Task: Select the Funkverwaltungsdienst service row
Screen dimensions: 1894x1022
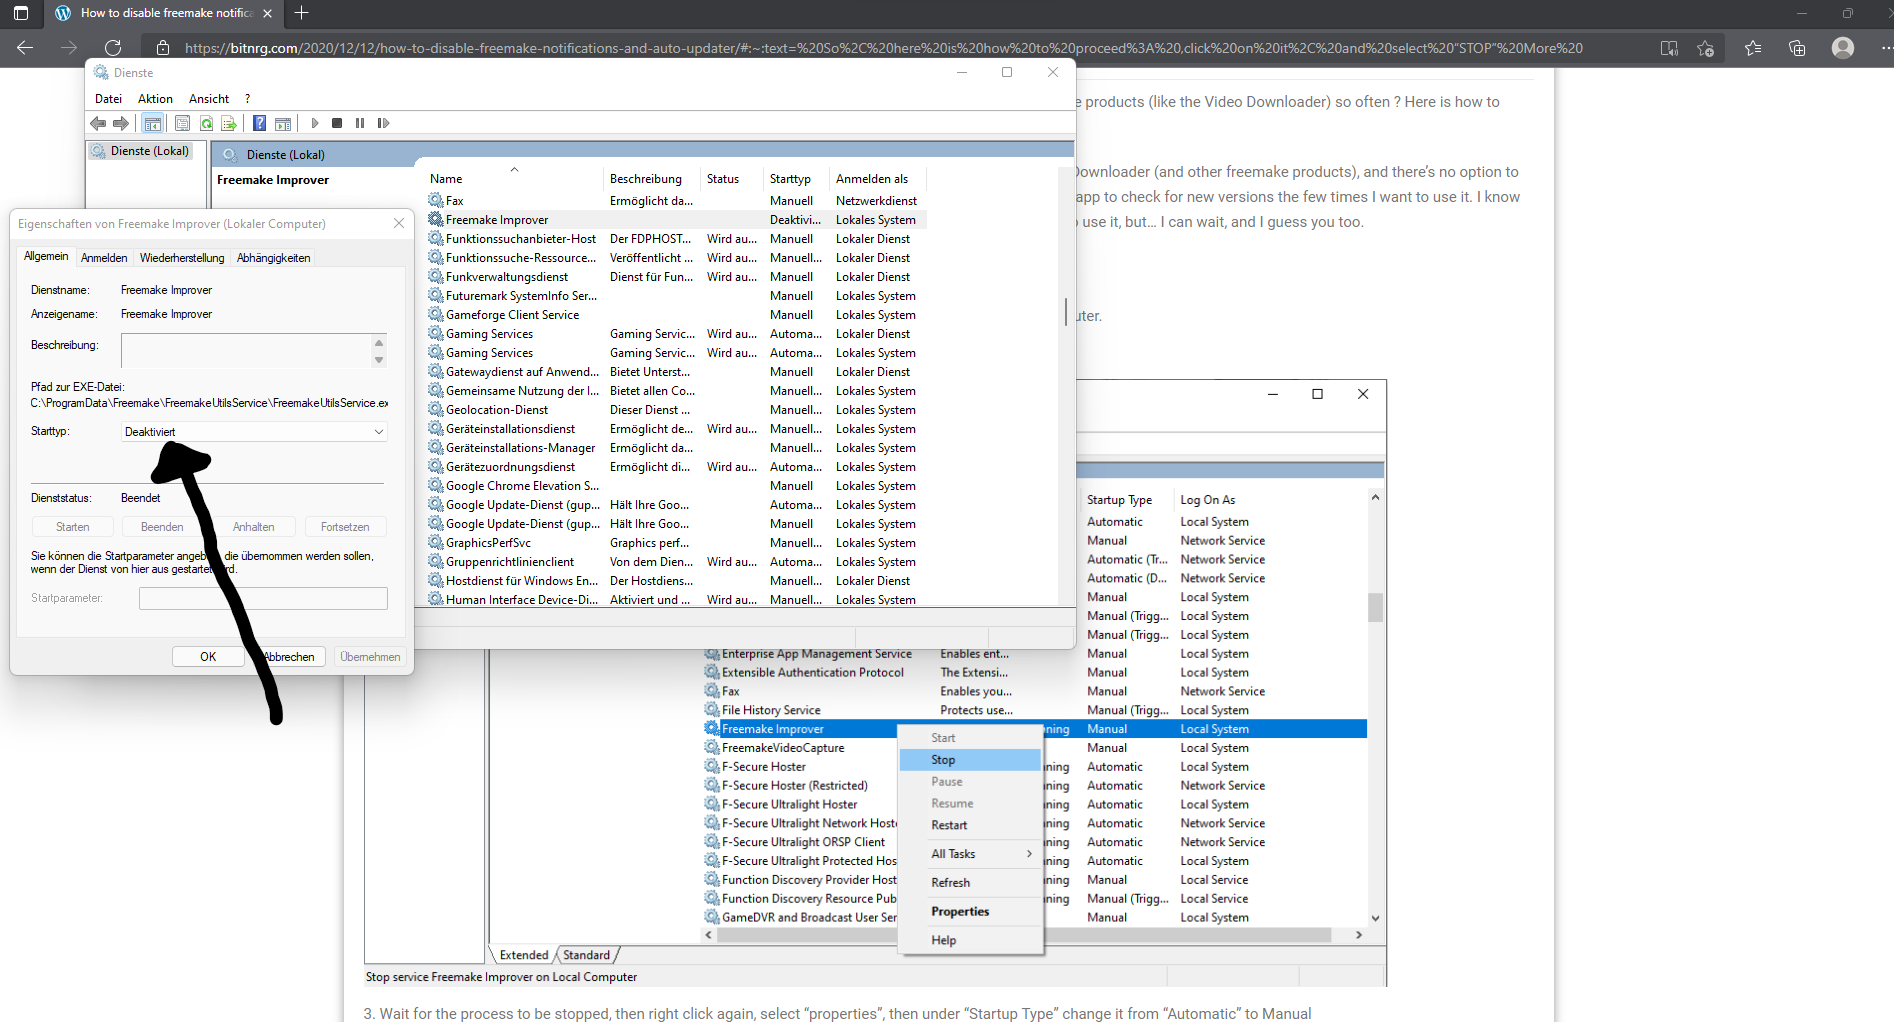Action: click(676, 277)
